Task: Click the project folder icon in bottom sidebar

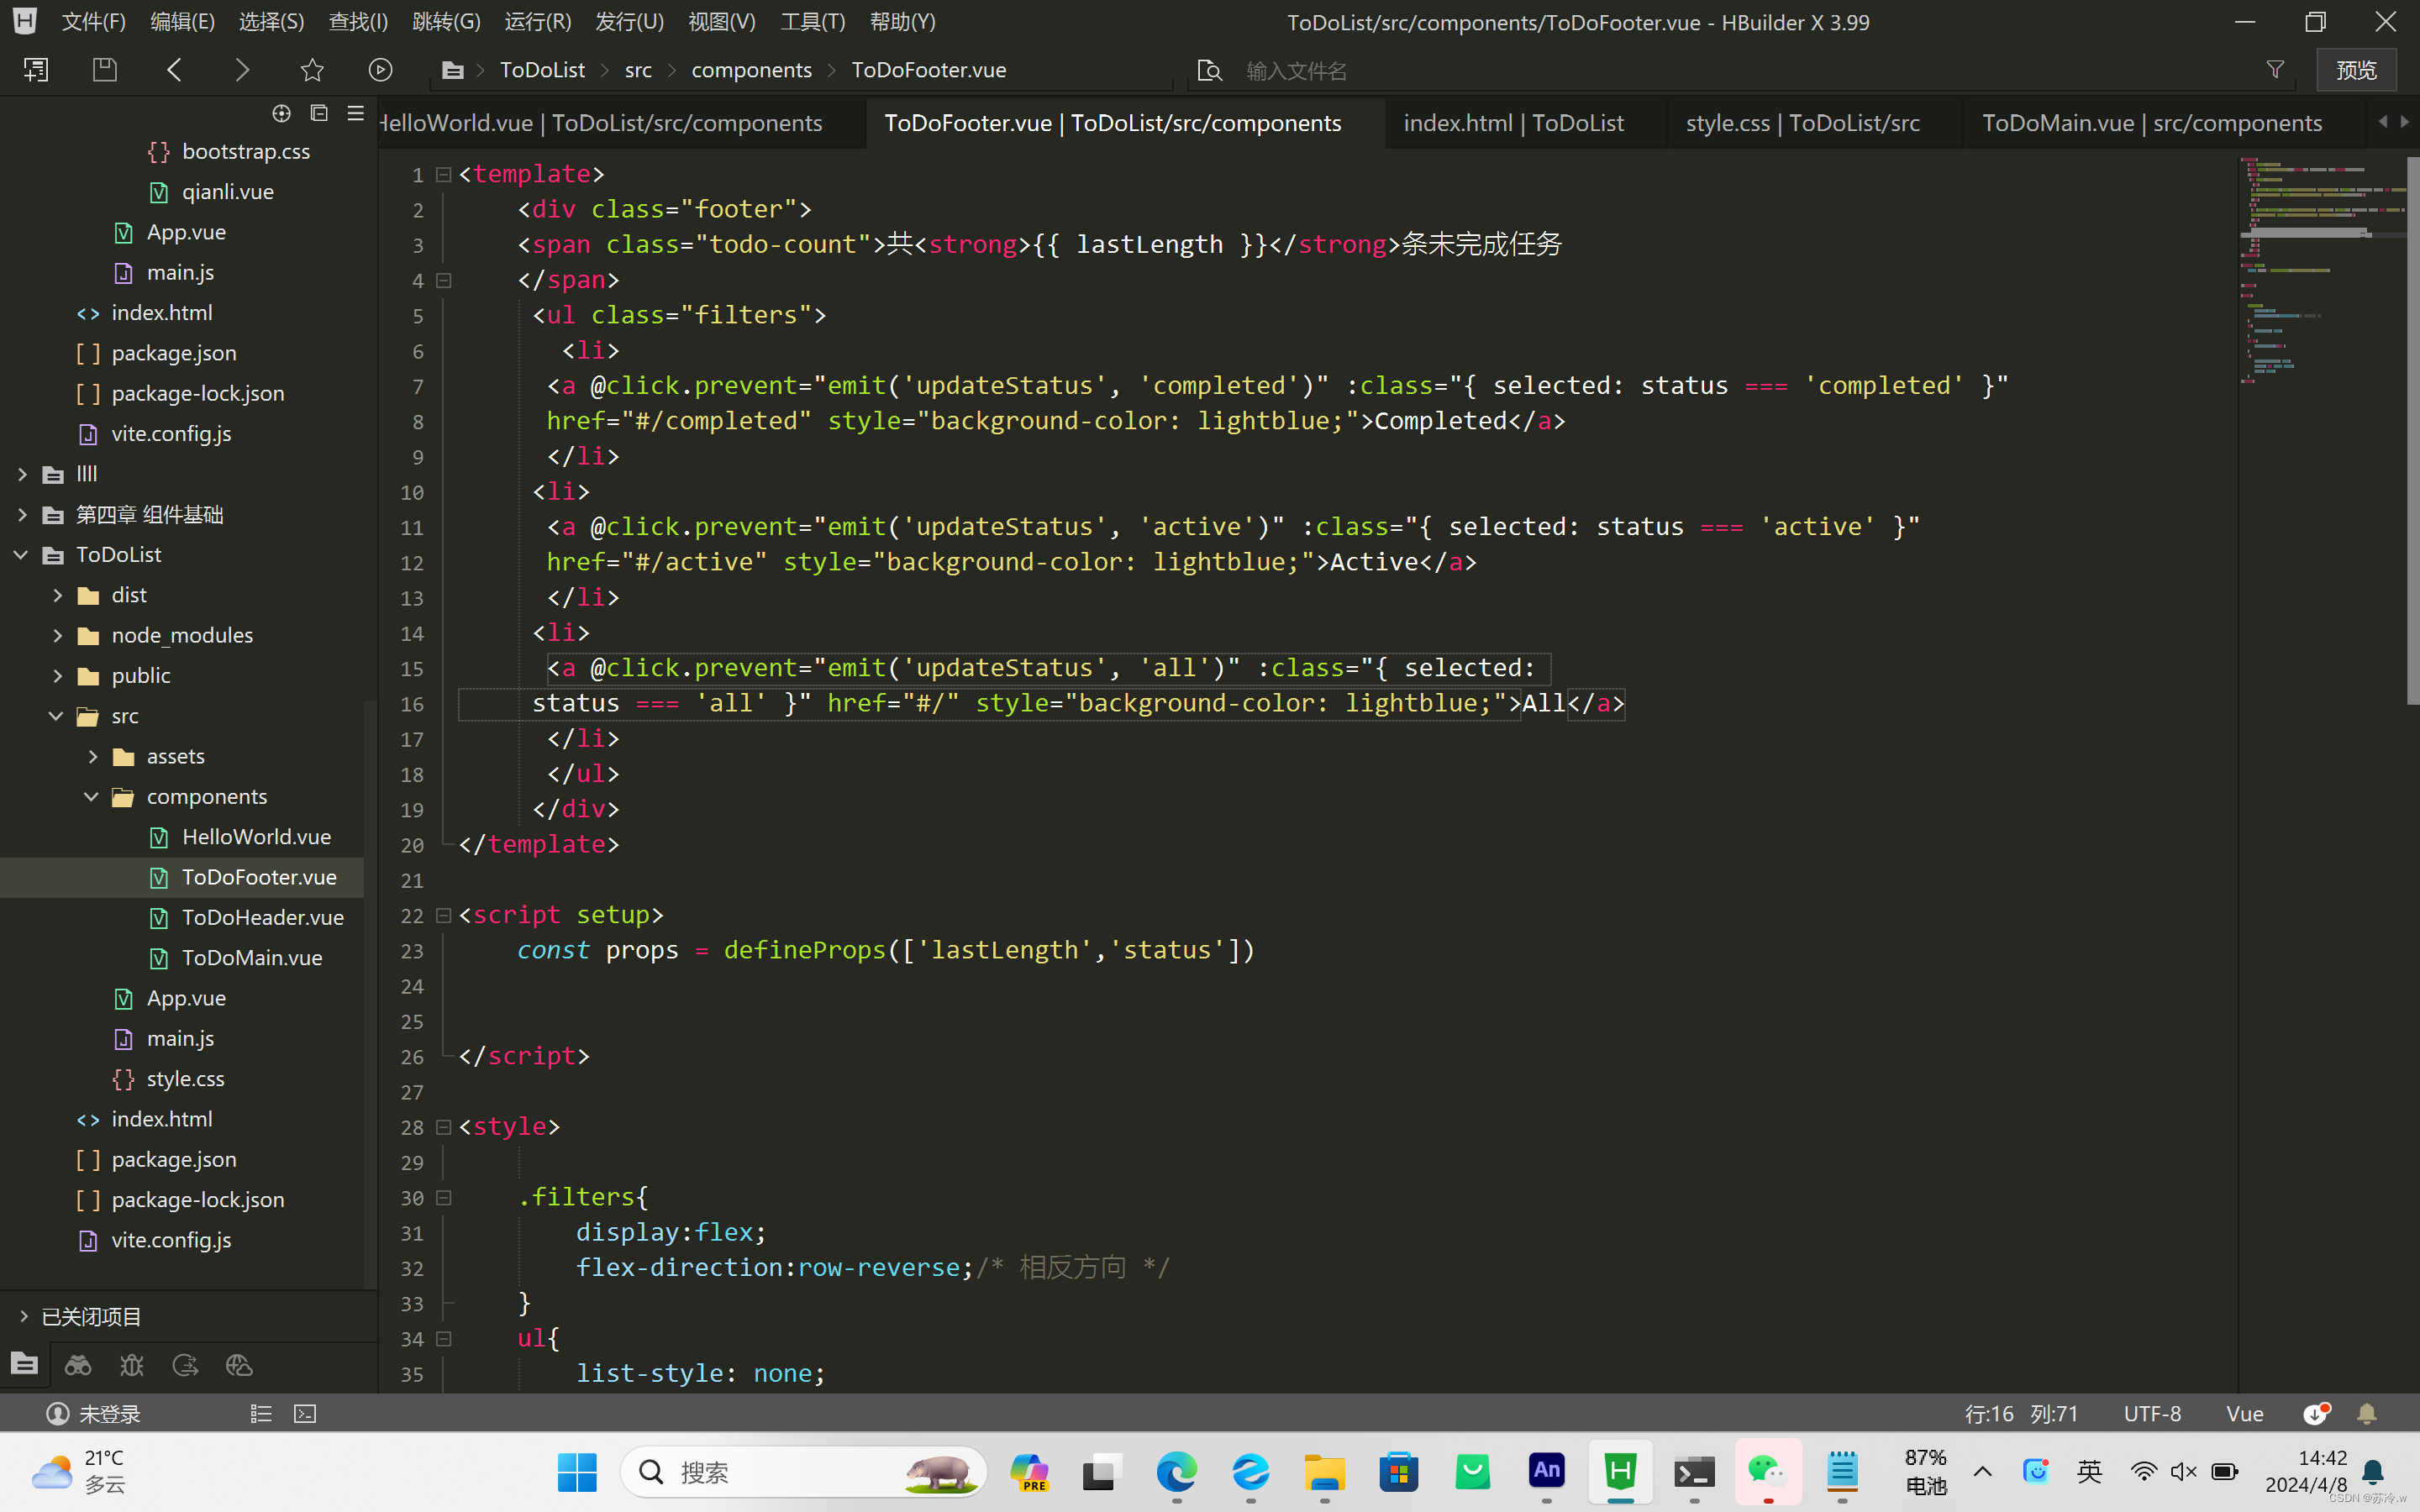Action: 24,1364
